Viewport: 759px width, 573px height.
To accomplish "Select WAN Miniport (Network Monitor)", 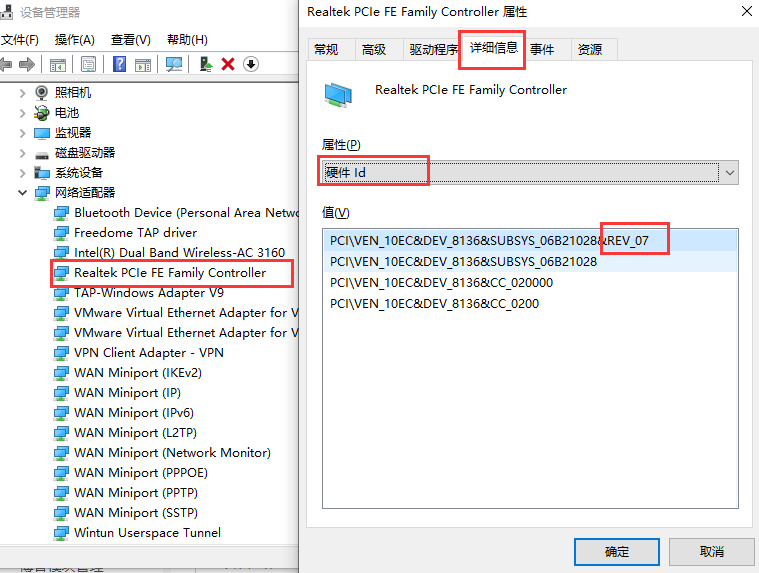I will coord(172,453).
